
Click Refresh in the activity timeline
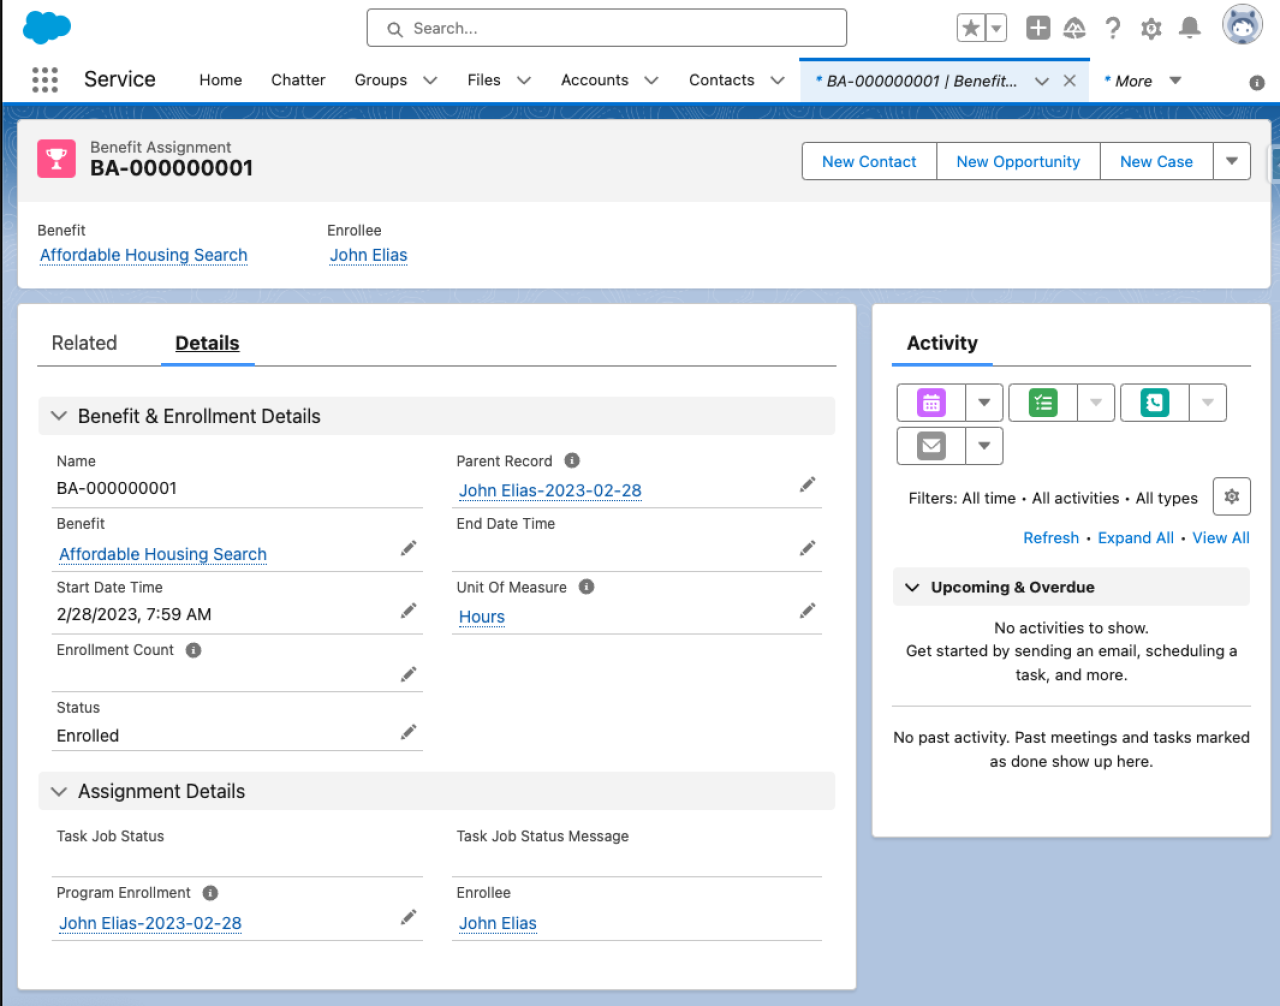click(x=1051, y=538)
